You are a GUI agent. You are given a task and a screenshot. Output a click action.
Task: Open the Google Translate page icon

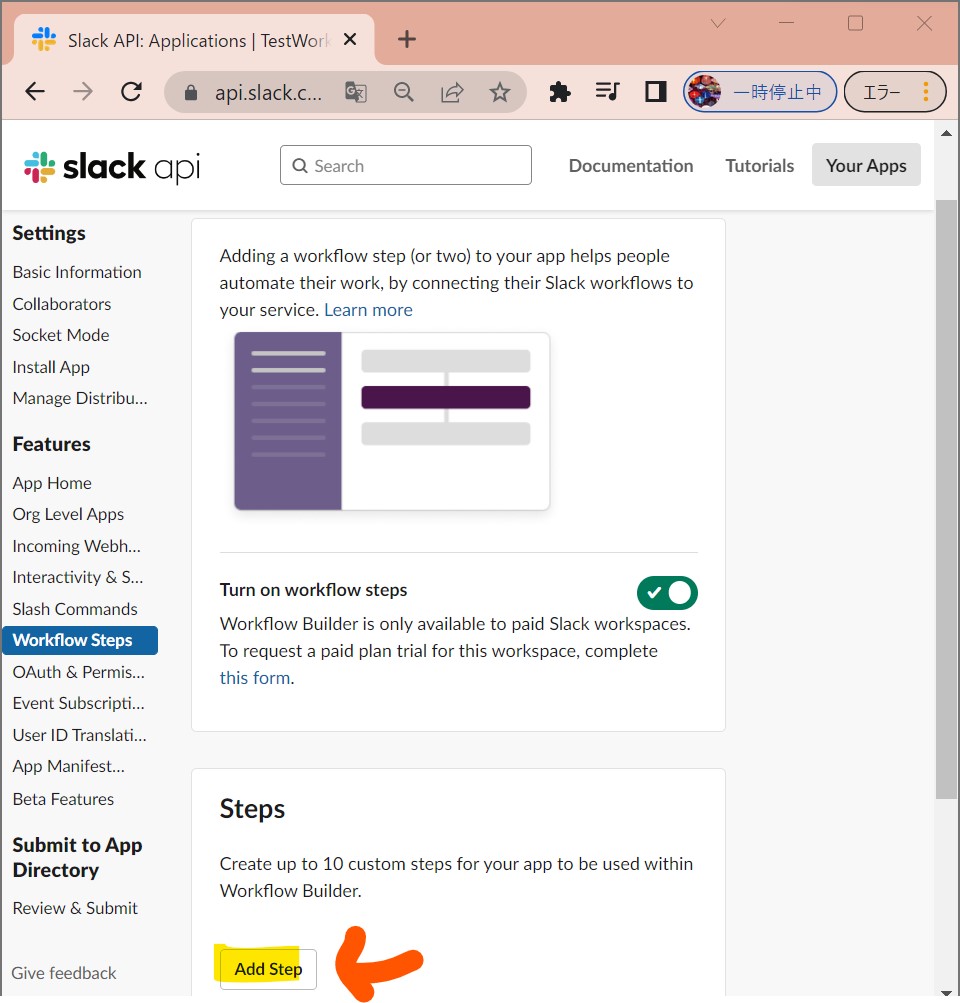(x=356, y=92)
